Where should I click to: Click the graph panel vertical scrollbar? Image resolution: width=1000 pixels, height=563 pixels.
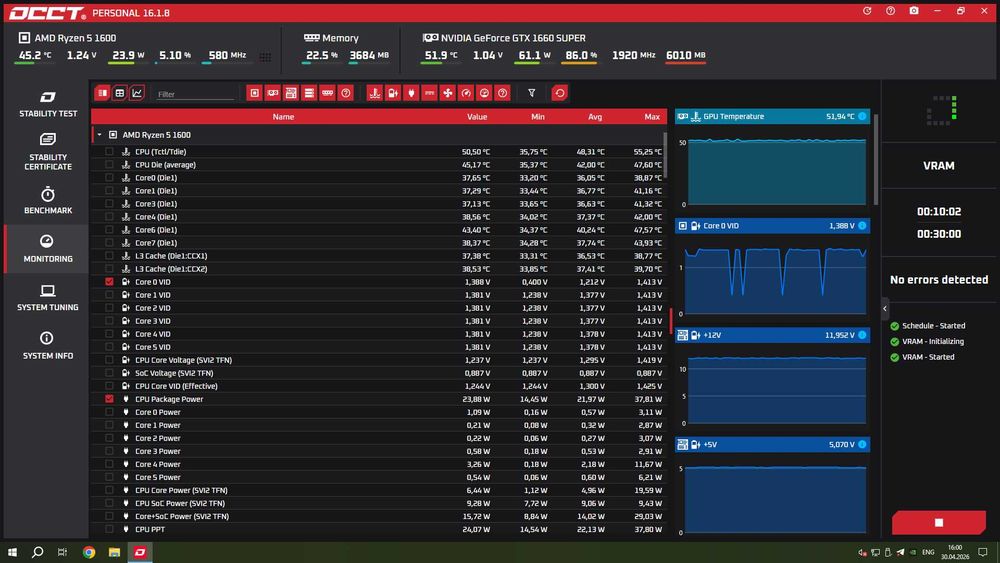[876, 159]
